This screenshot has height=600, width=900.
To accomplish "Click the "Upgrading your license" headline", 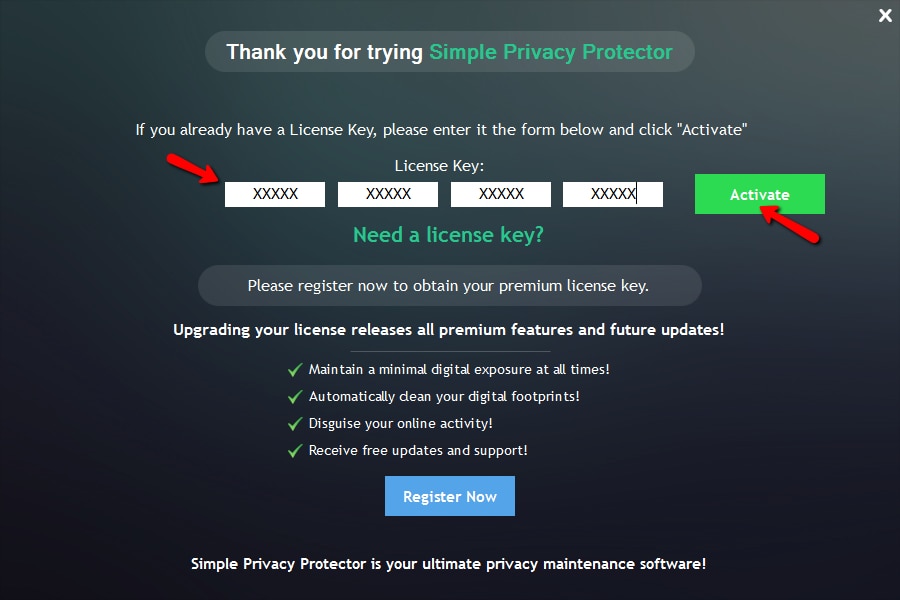I will (449, 330).
